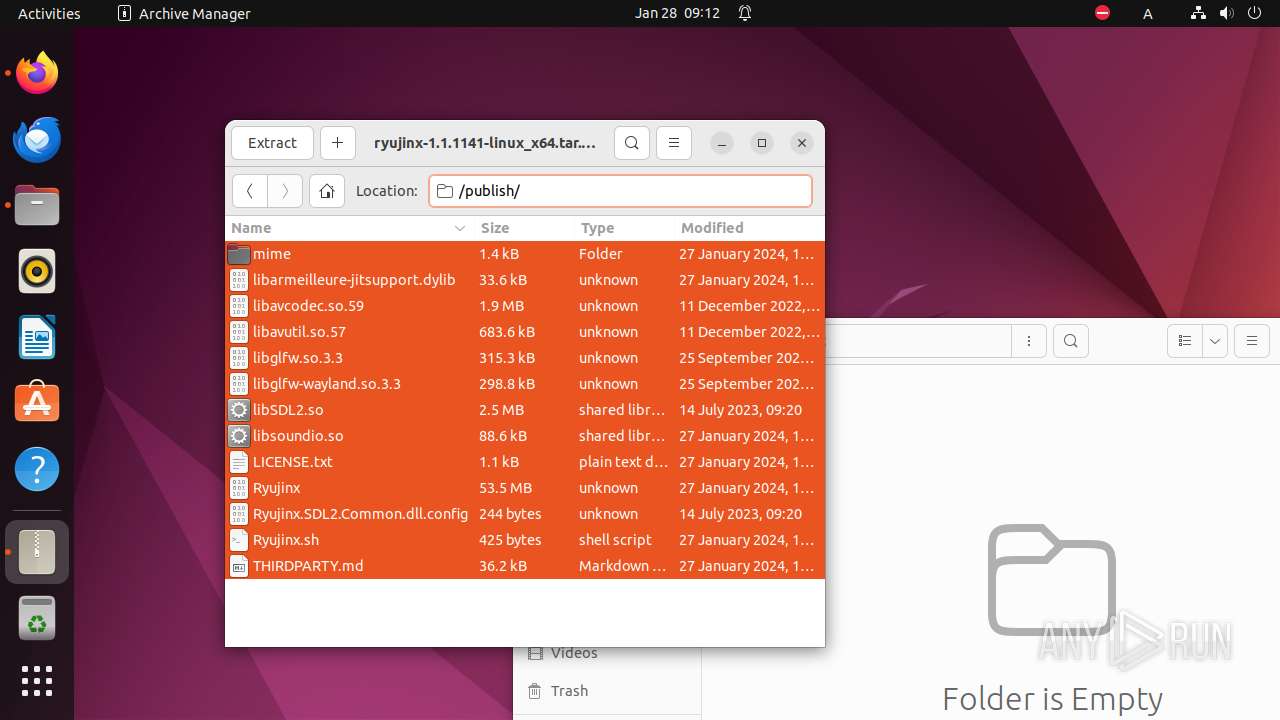The image size is (1280, 720).
Task: Launch LibreOffice Writer from the dock
Action: [37, 337]
